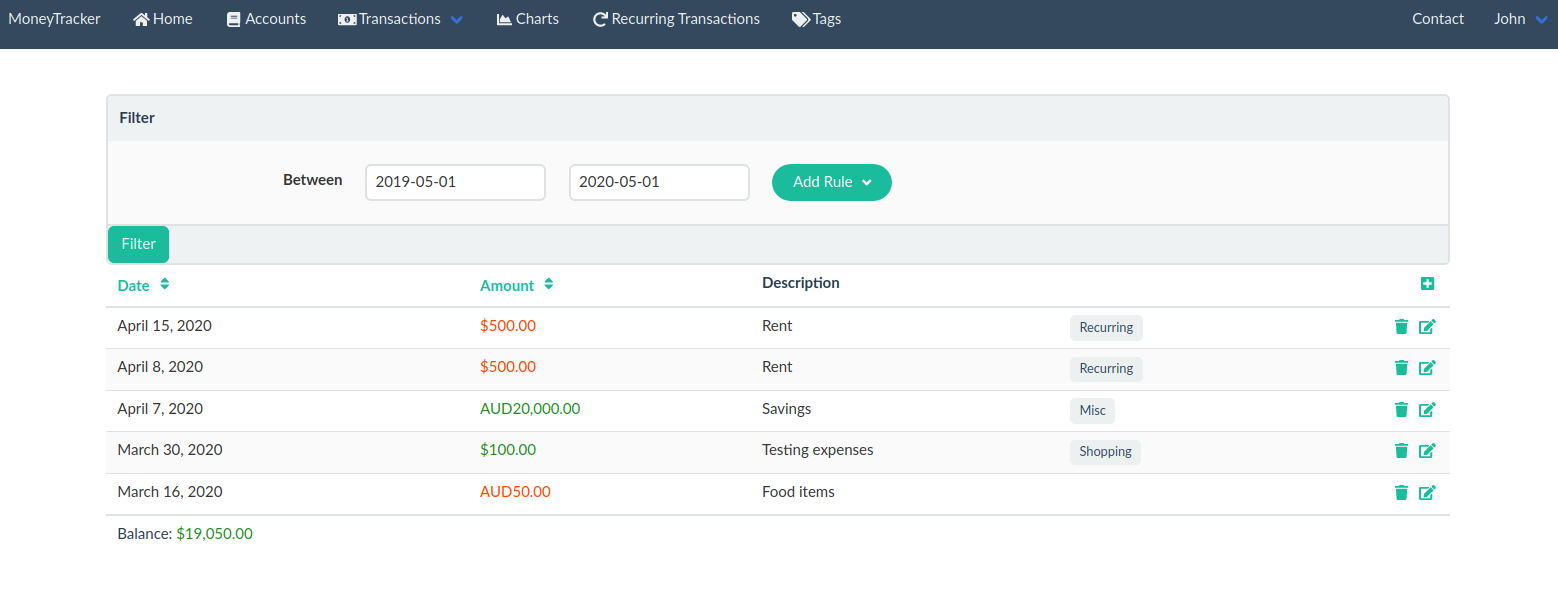Viewport: 1558px width, 592px height.
Task: Edit the Food items transaction
Action: 1427,492
